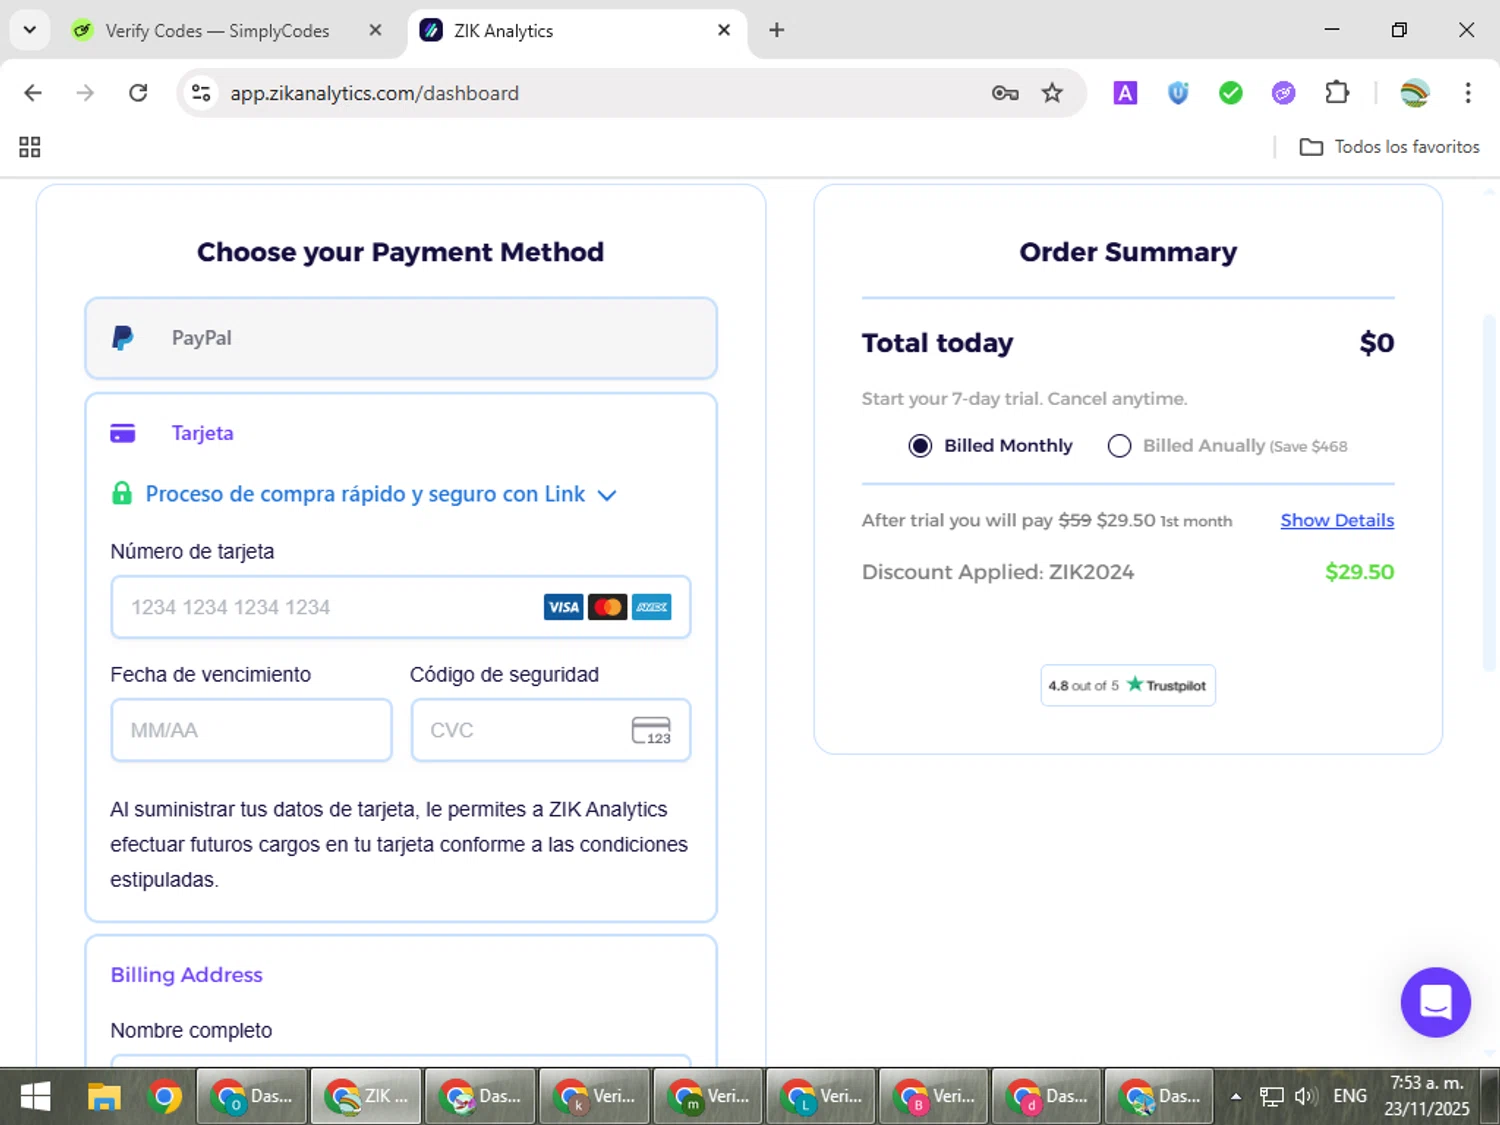Launch Chrome from the pinned taskbar icon
This screenshot has height=1125, width=1500.
click(x=165, y=1097)
